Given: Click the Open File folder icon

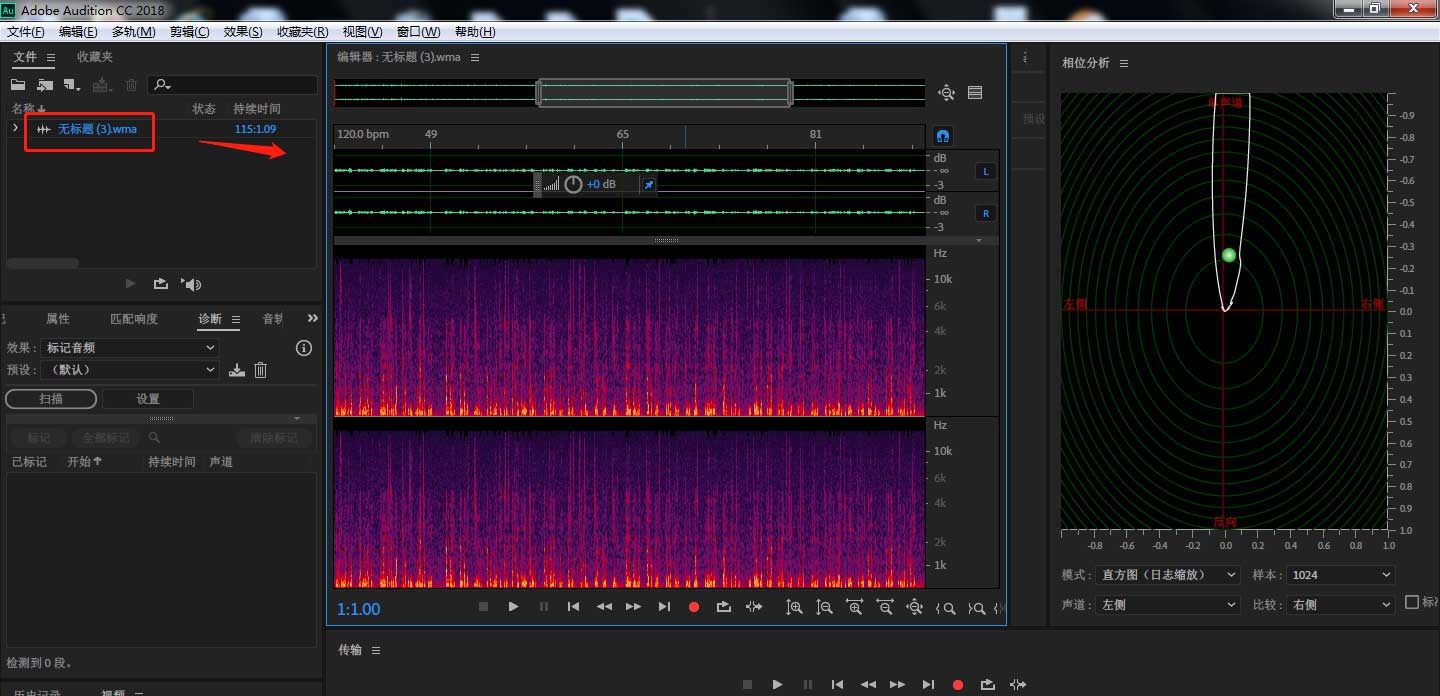Looking at the screenshot, I should (x=18, y=85).
